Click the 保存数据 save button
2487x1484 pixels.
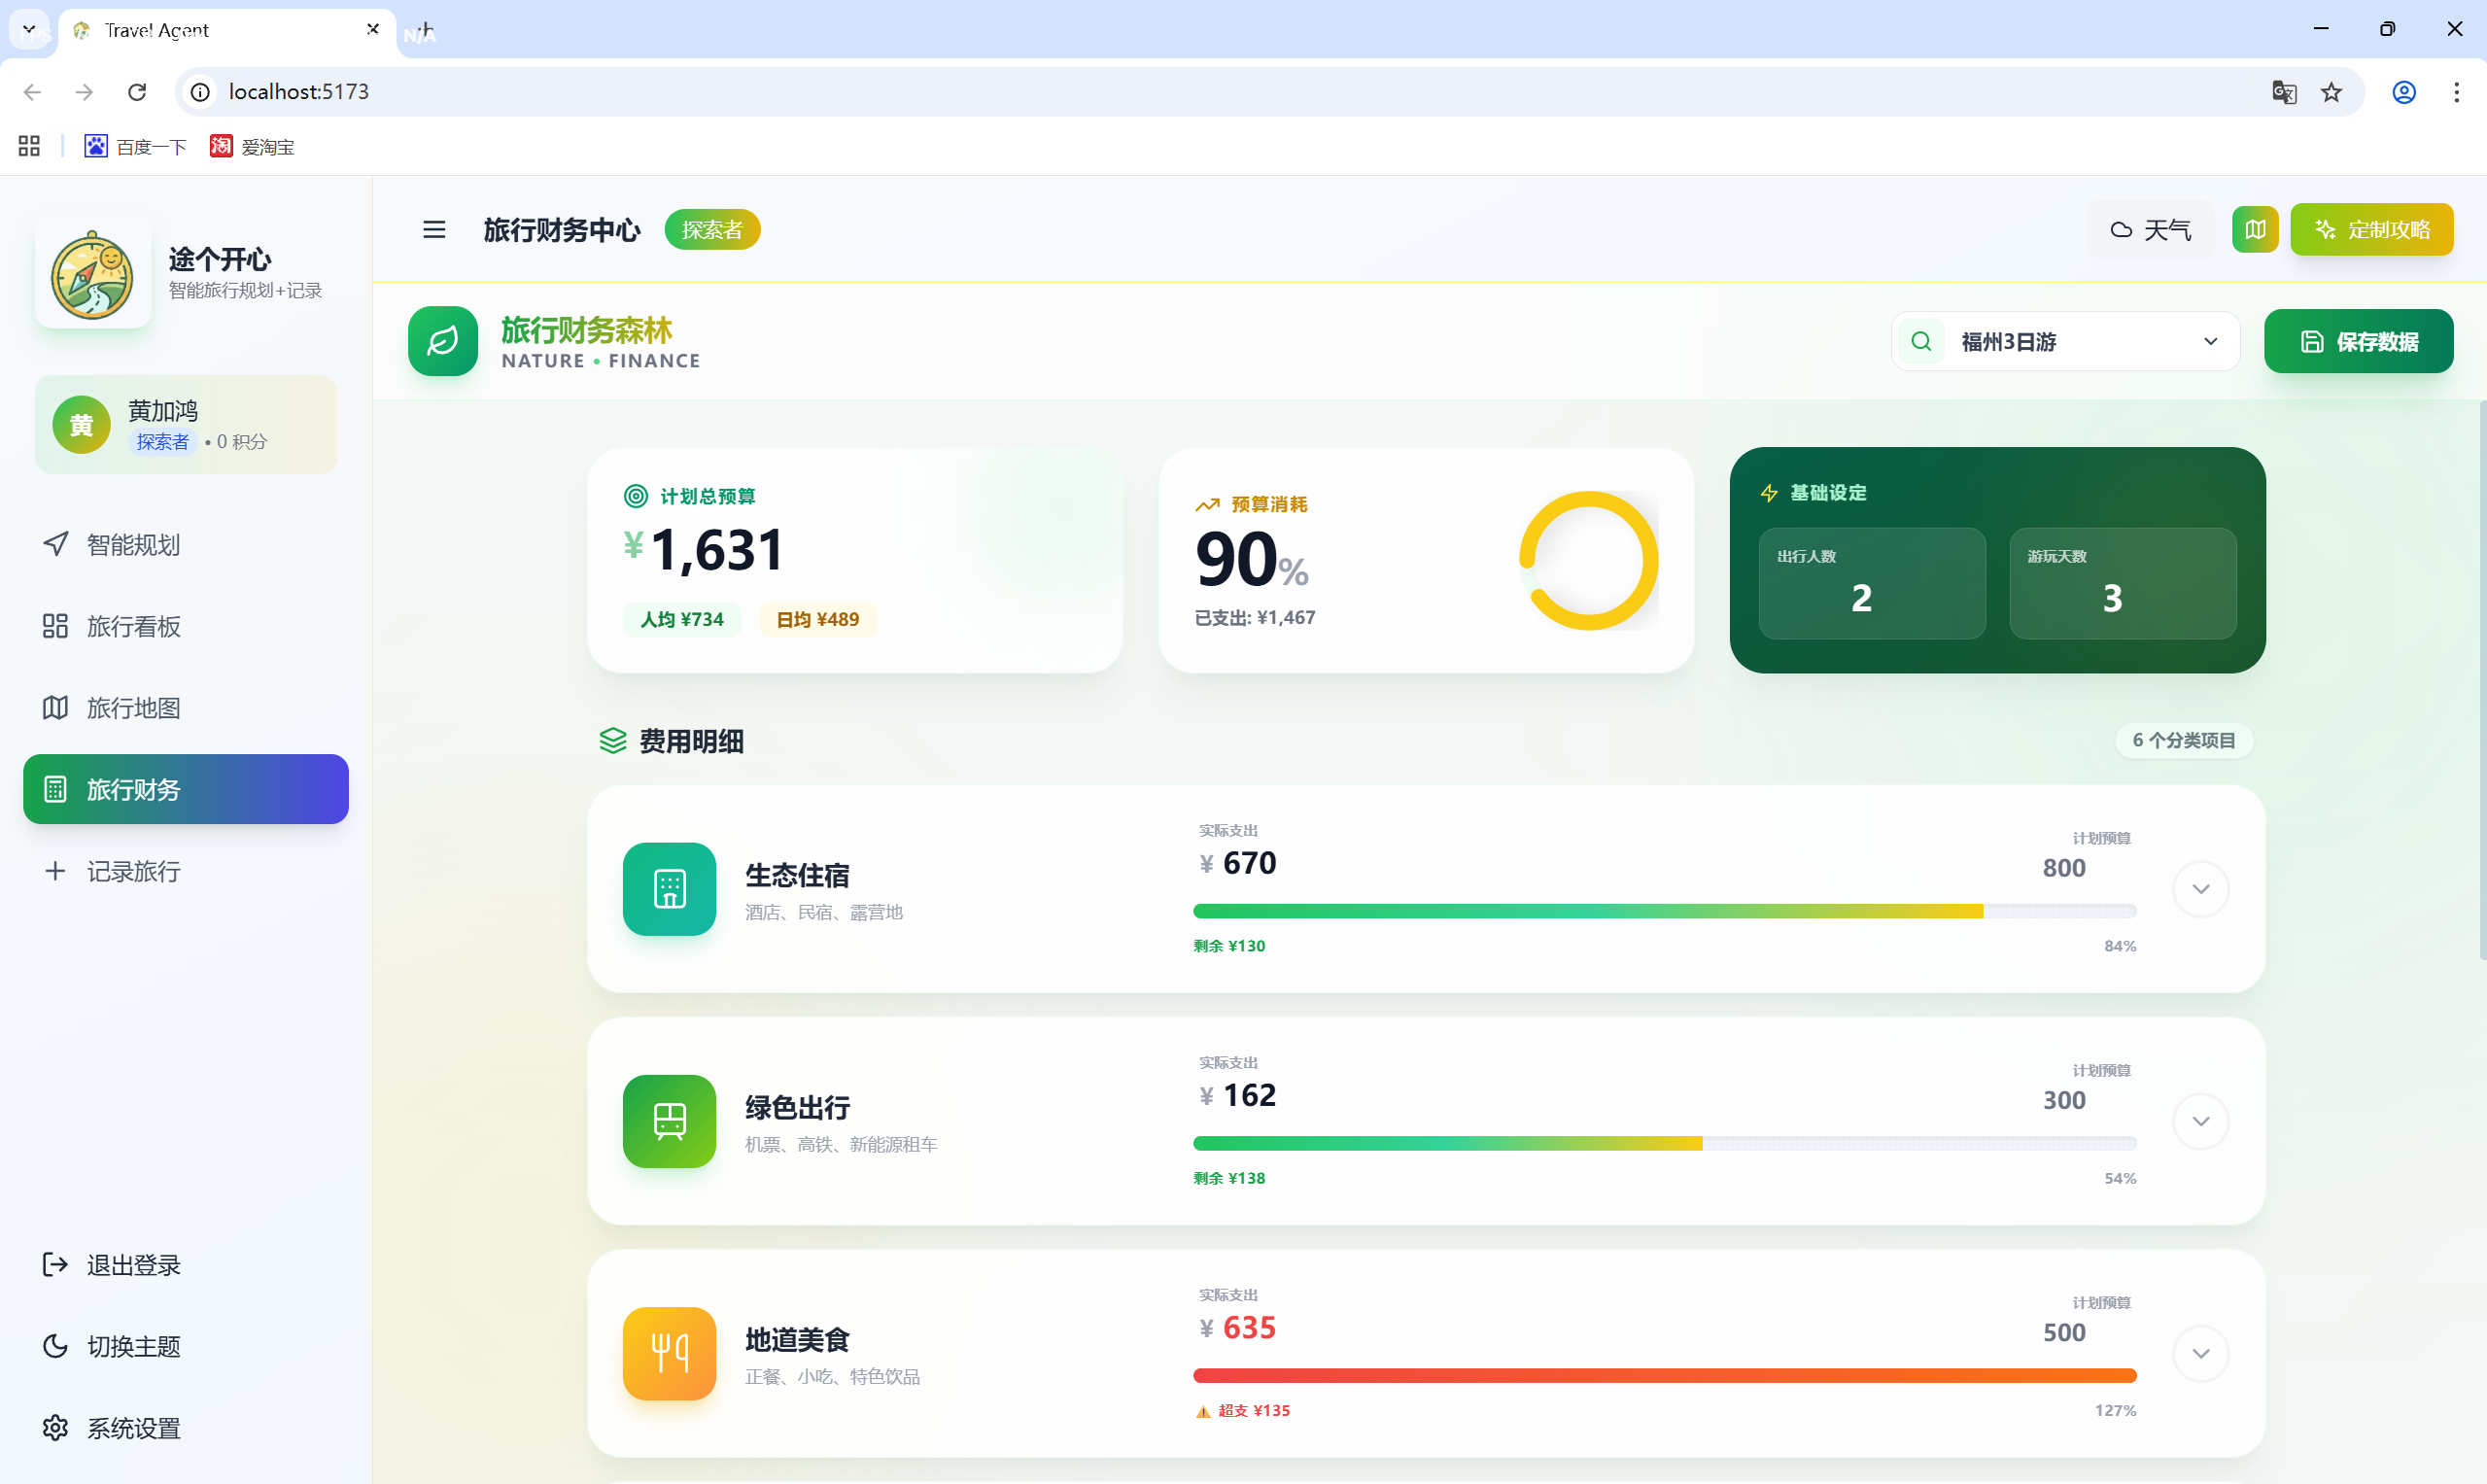click(x=2359, y=341)
